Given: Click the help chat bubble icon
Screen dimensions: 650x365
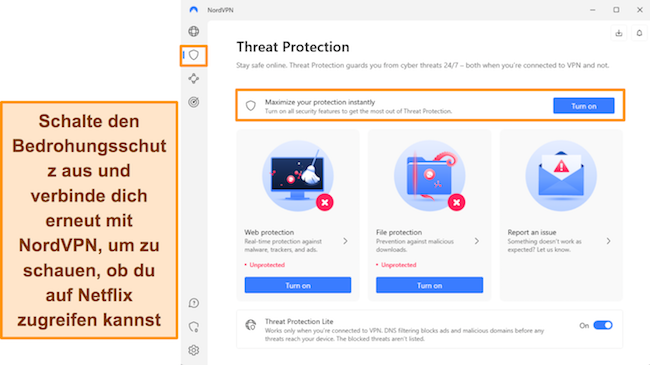Looking at the screenshot, I should (x=194, y=303).
